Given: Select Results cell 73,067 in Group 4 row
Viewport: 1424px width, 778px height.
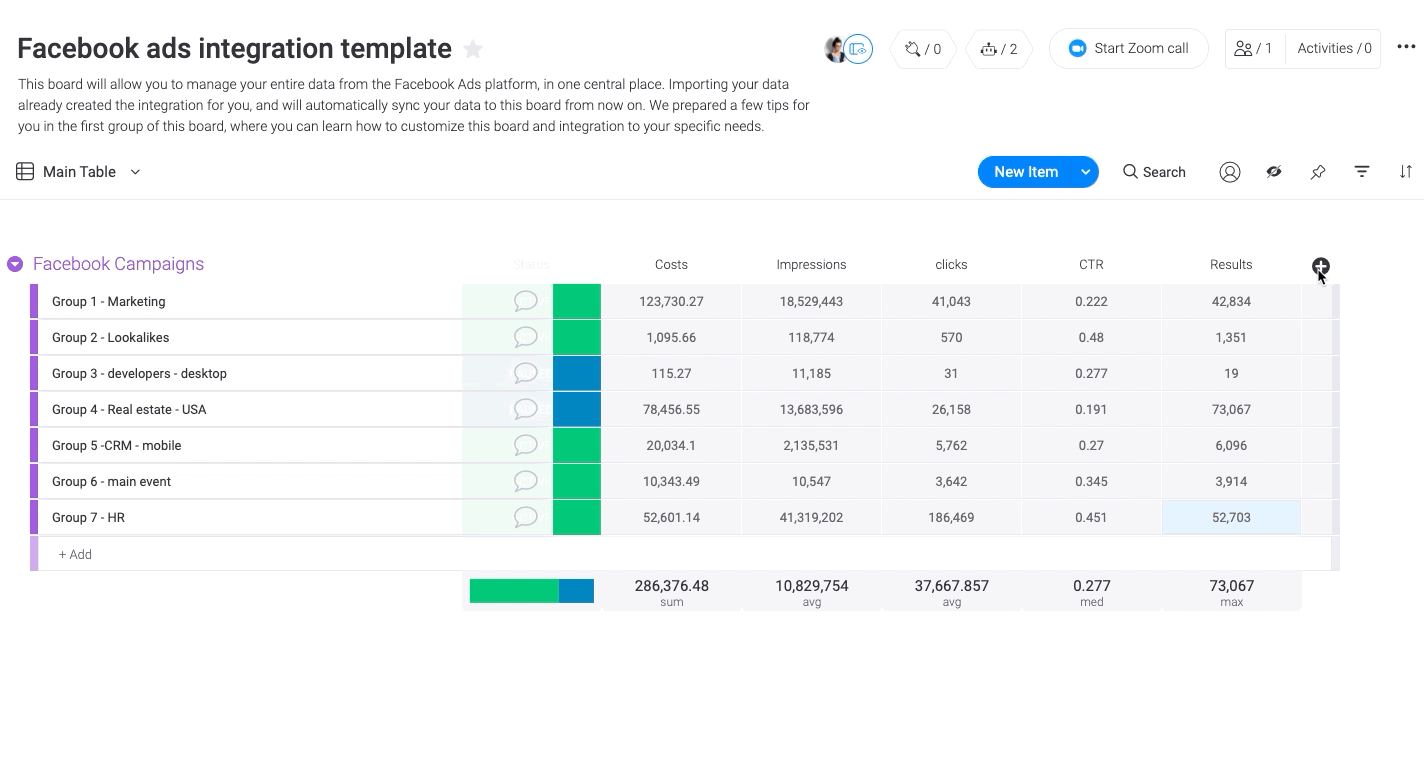Looking at the screenshot, I should pyautogui.click(x=1231, y=409).
